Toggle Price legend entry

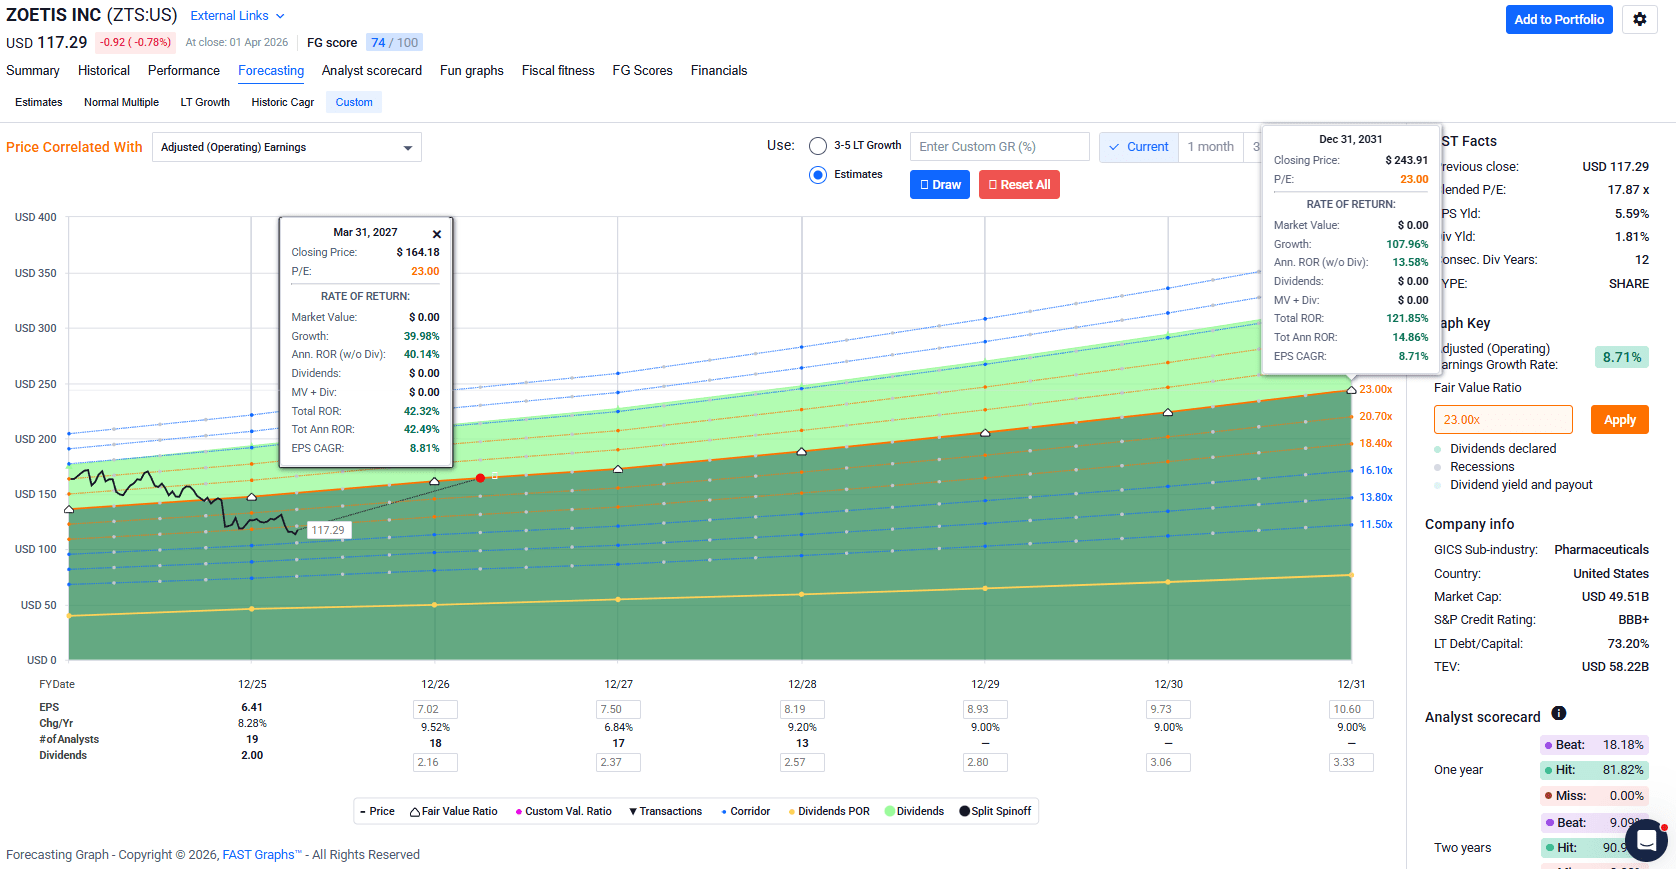[x=376, y=811]
